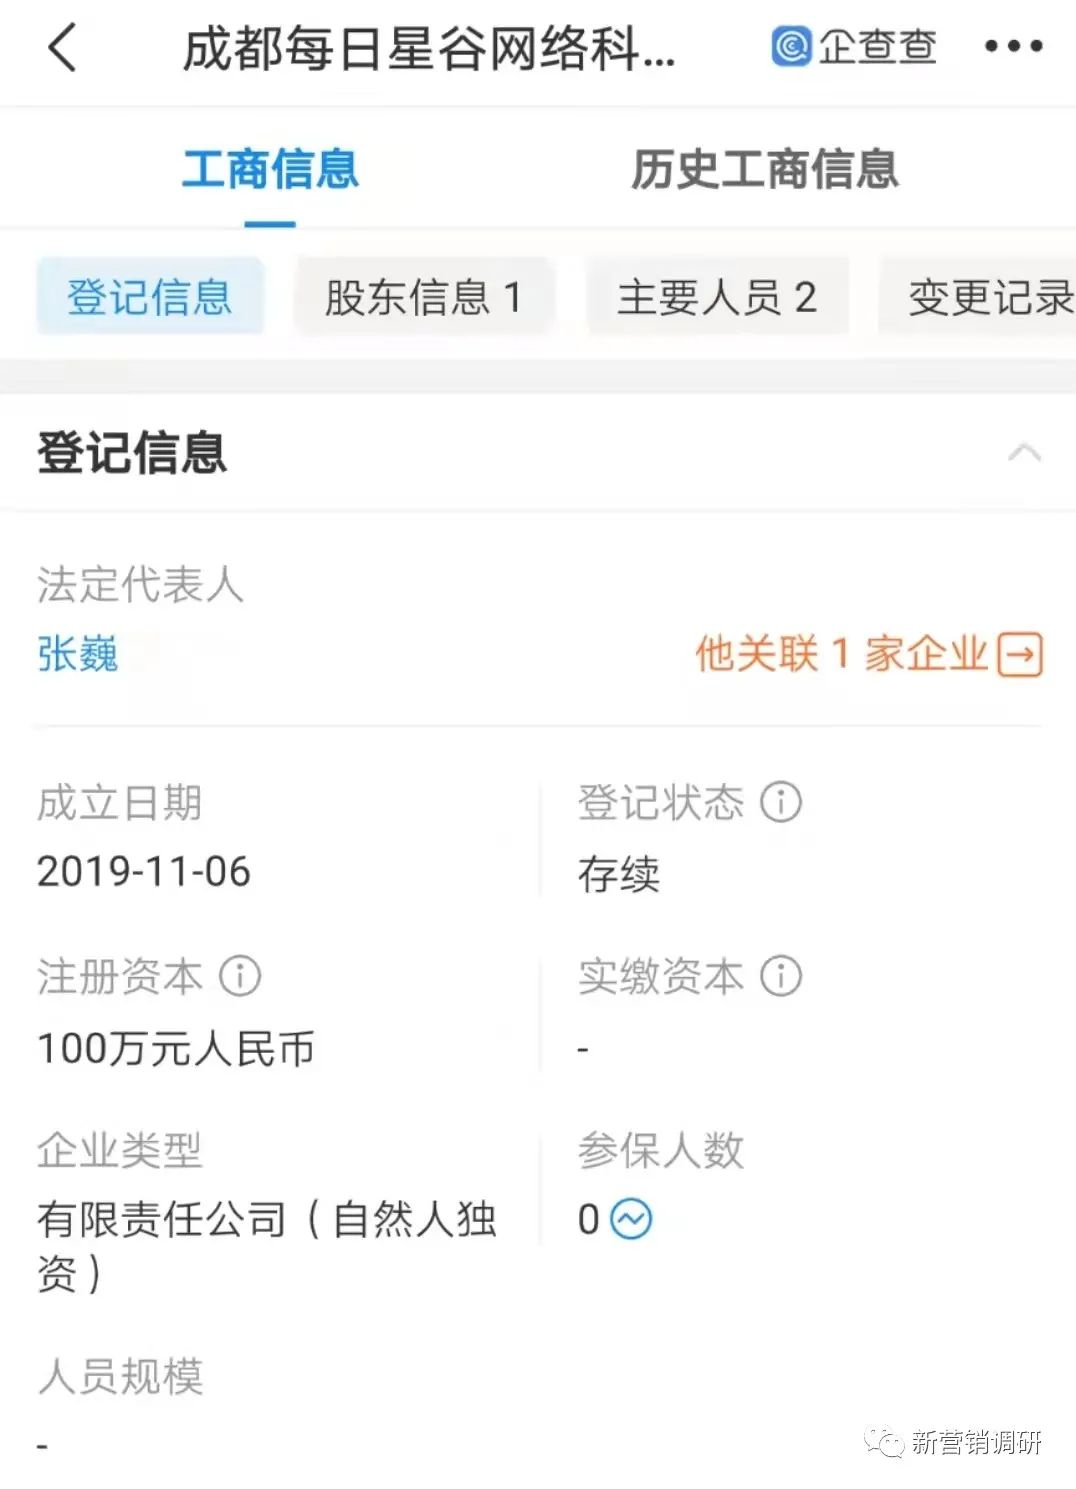Image resolution: width=1076 pixels, height=1489 pixels.
Task: Select the 股东信息 1 chip
Action: tap(423, 296)
